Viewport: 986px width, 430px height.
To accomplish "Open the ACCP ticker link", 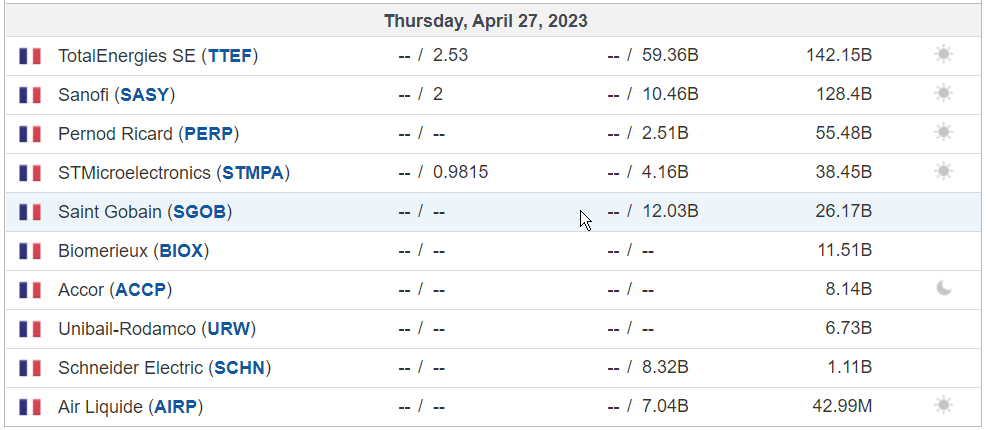I will (141, 290).
